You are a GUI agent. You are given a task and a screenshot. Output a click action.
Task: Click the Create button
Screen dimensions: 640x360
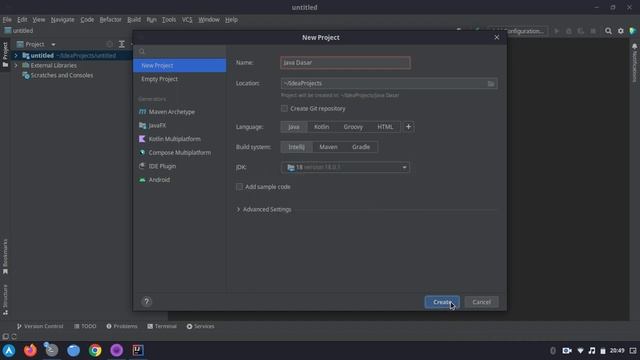tap(442, 302)
